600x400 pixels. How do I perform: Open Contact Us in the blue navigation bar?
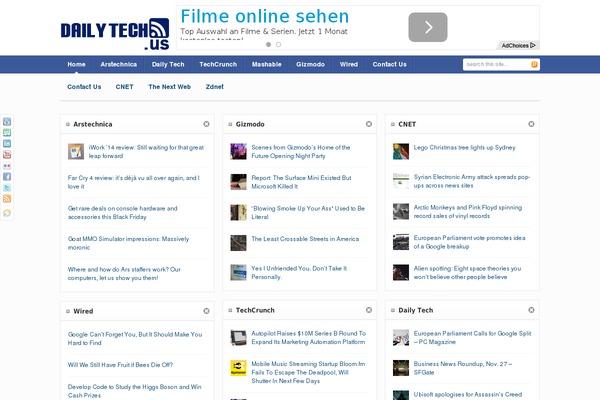(x=390, y=64)
